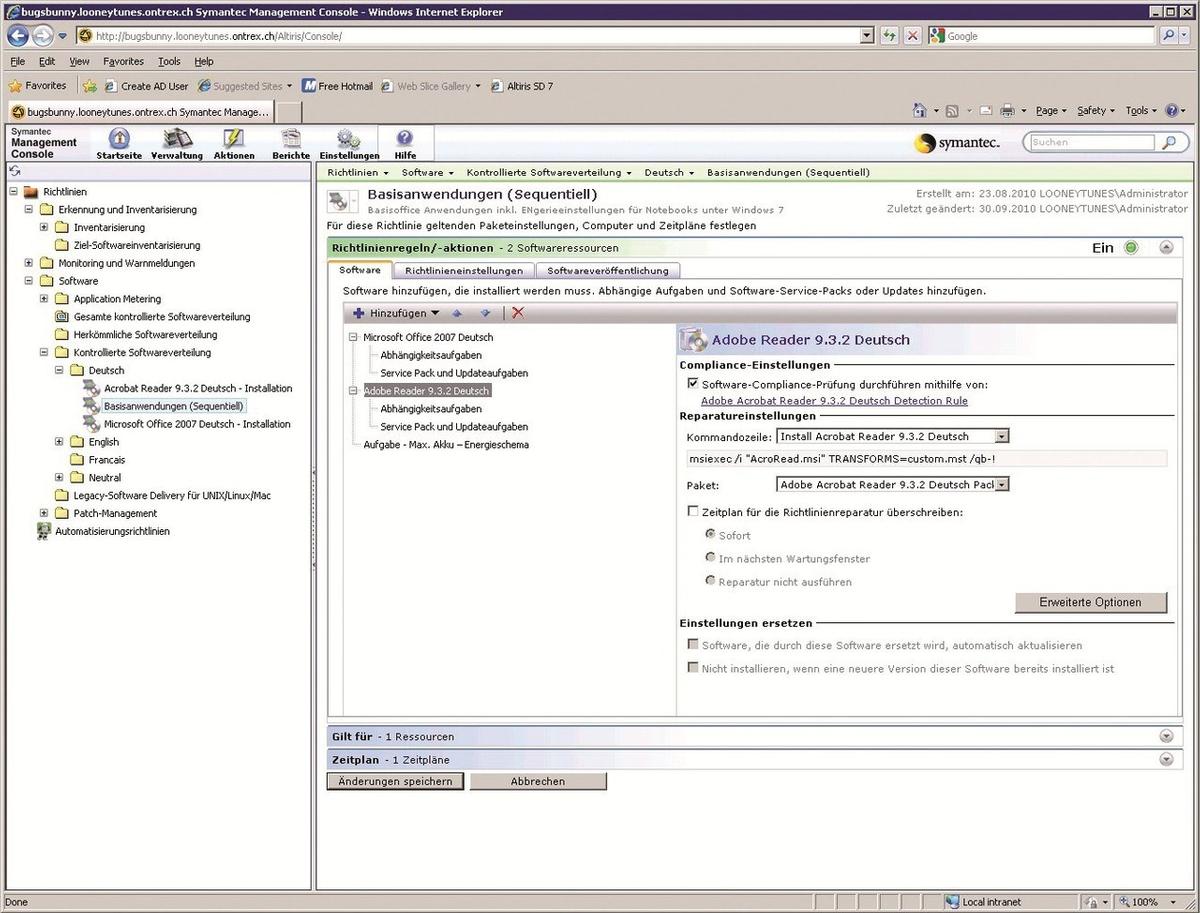This screenshot has height=913, width=1200.
Task: Open the 100% zoom level control
Action: [x=1149, y=902]
